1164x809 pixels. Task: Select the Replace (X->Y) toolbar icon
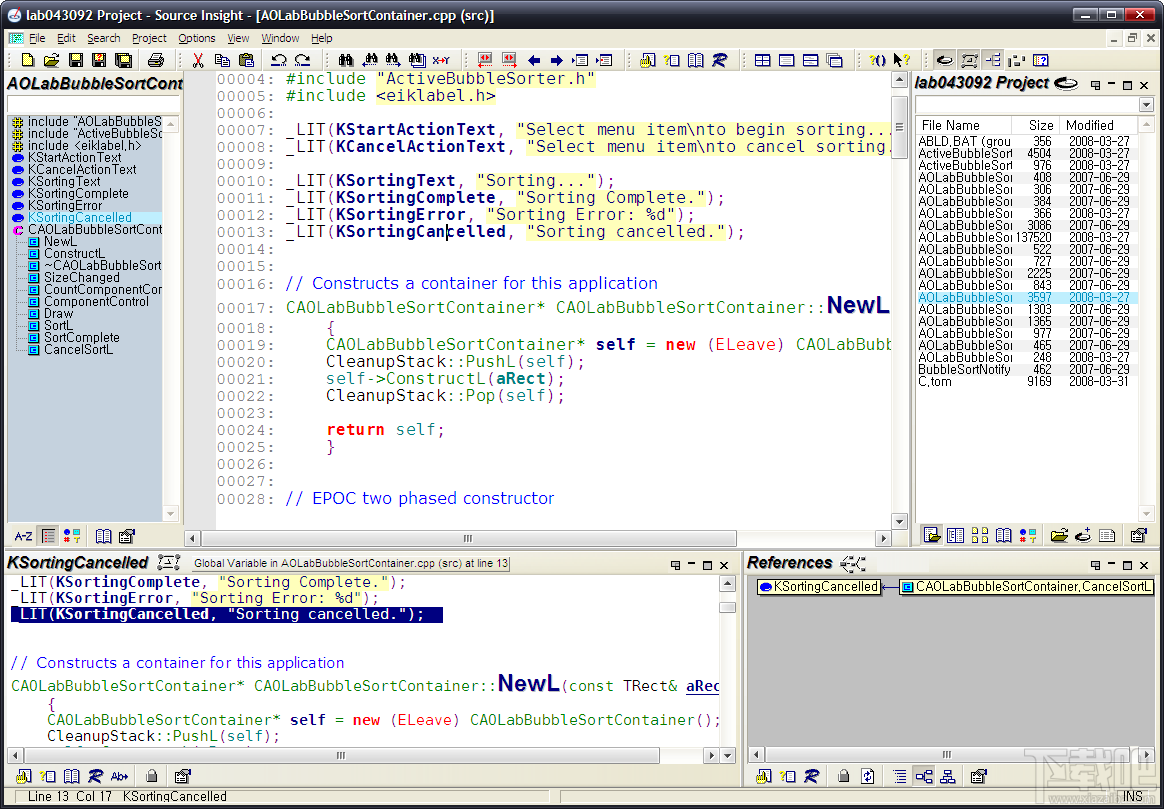[440, 61]
